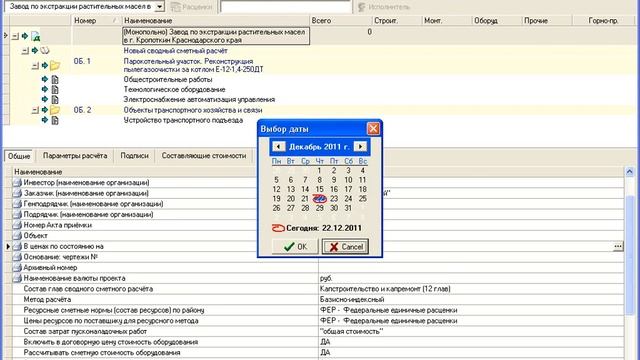Click the Сегодня: 22.12.2011 label
The width and height of the screenshot is (640, 360).
(323, 228)
